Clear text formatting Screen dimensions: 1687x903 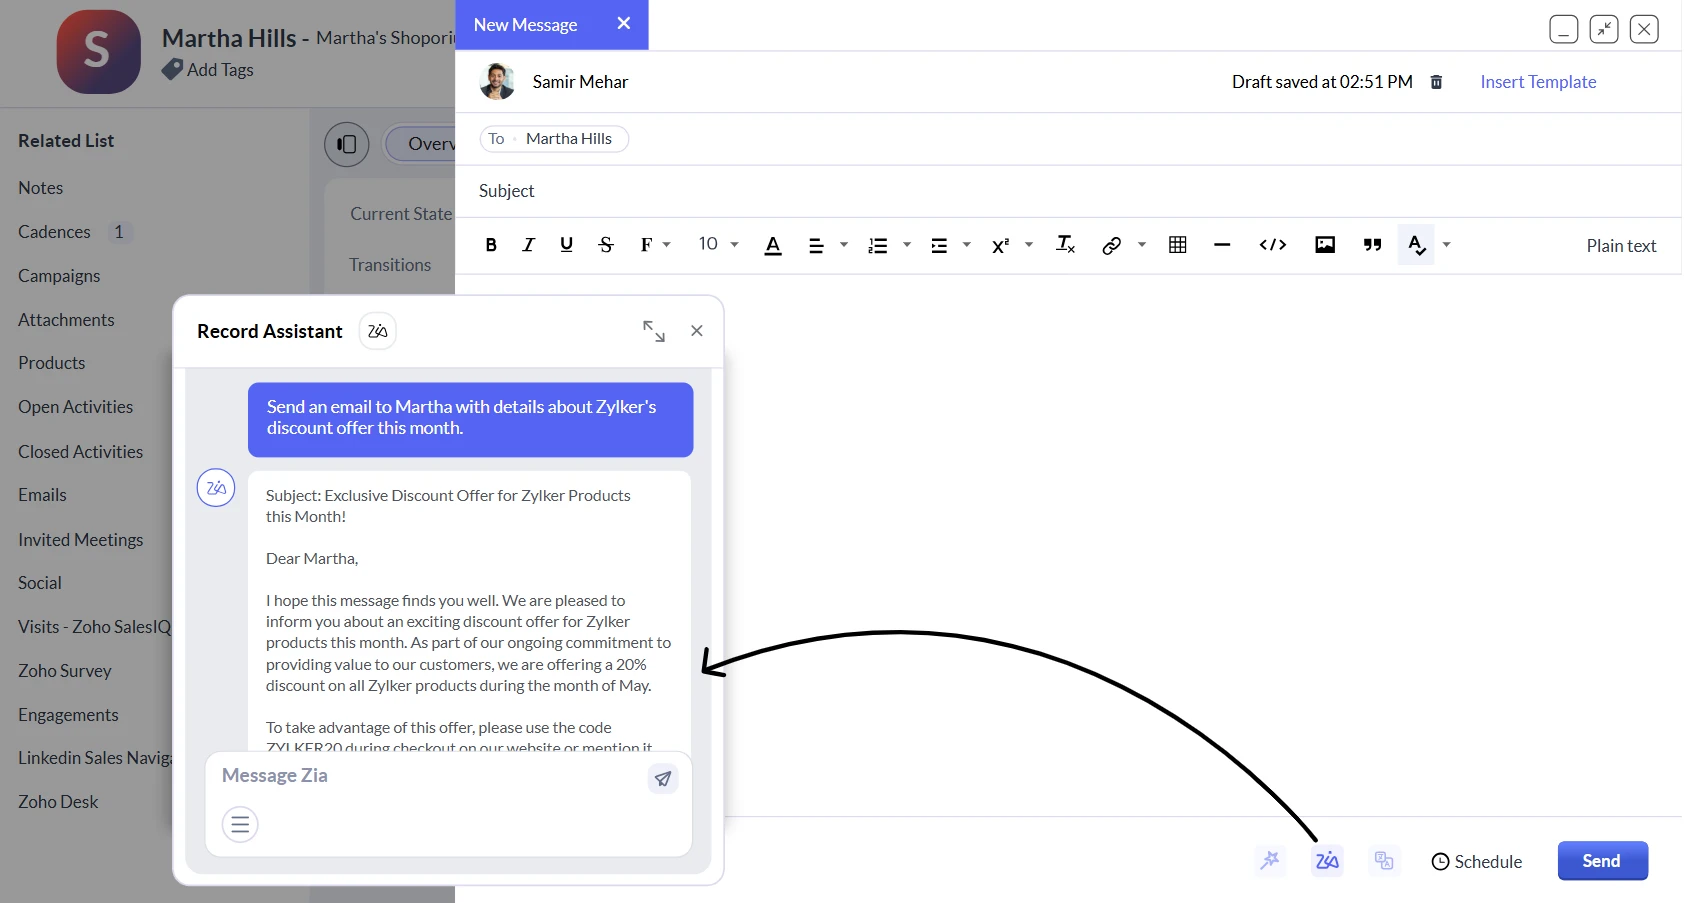click(x=1066, y=245)
